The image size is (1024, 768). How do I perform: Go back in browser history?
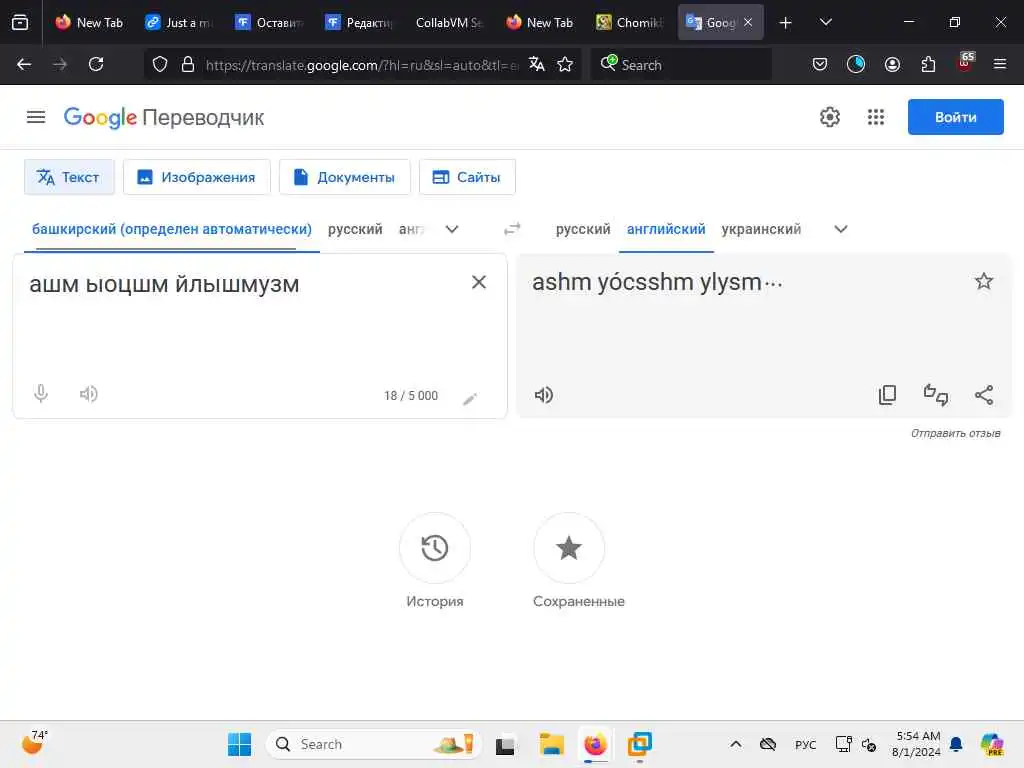click(24, 64)
